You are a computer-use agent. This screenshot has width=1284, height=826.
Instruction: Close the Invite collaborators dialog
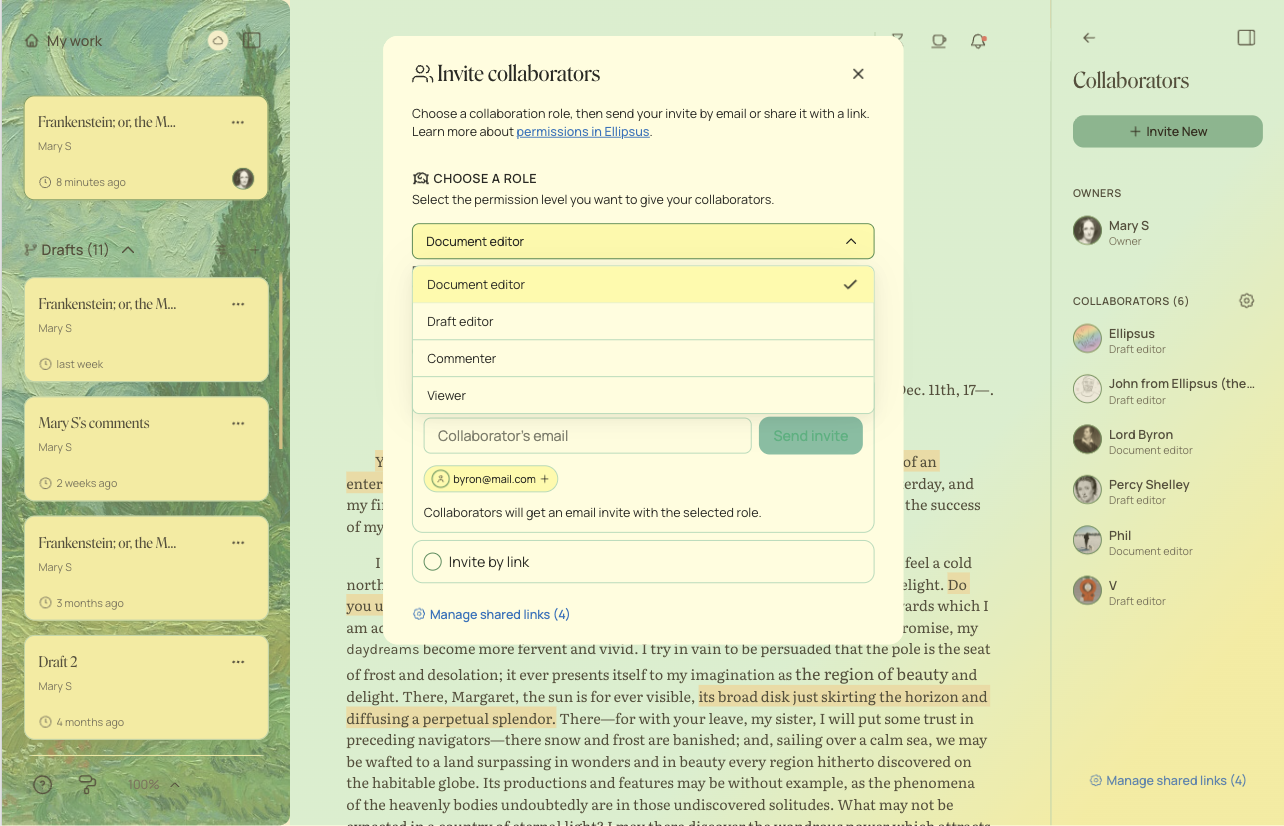[x=858, y=74]
